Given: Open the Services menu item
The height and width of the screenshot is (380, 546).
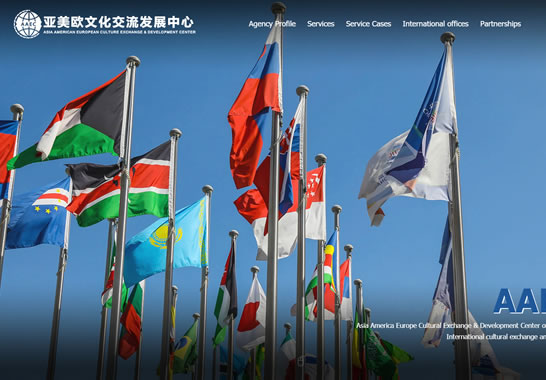Looking at the screenshot, I should point(321,24).
